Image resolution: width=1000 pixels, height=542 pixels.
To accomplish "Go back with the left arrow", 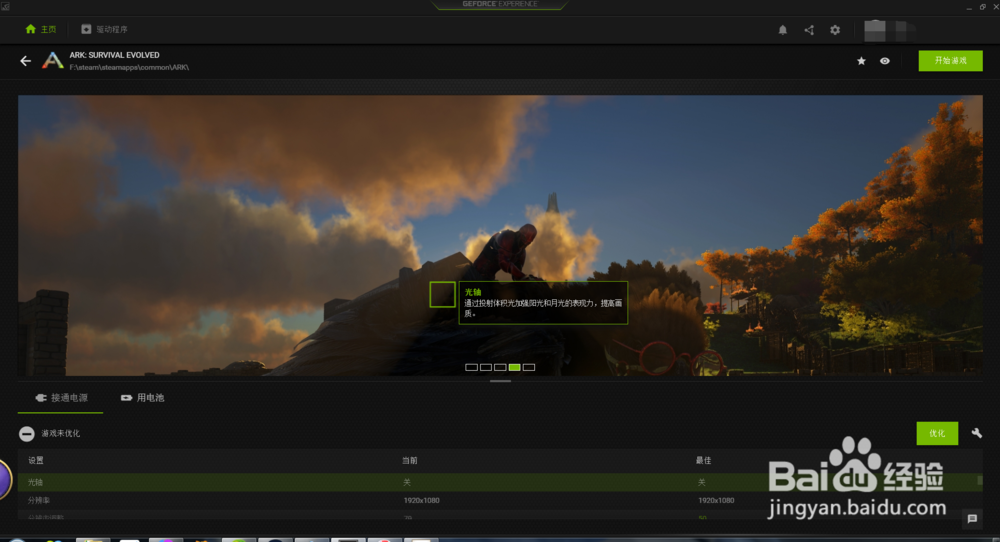I will [26, 61].
